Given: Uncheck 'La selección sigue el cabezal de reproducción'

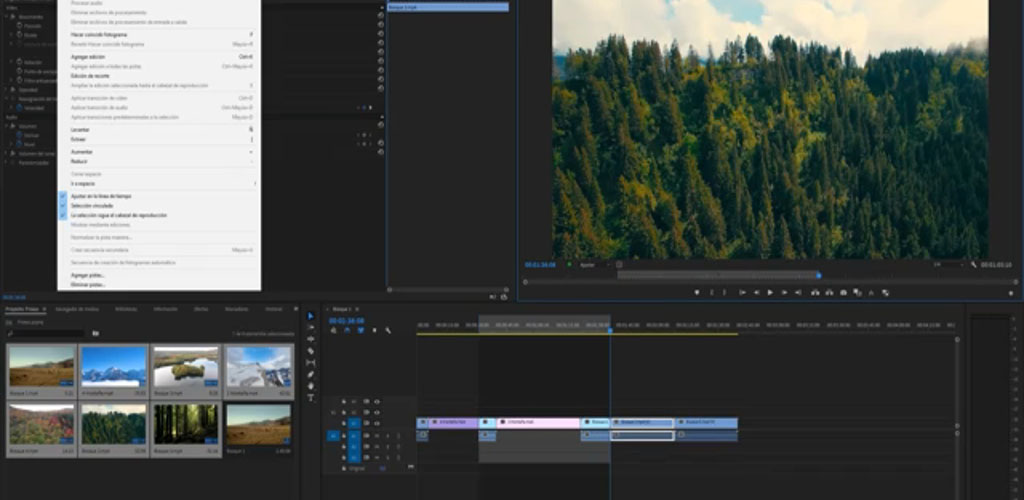Looking at the screenshot, I should [118, 215].
